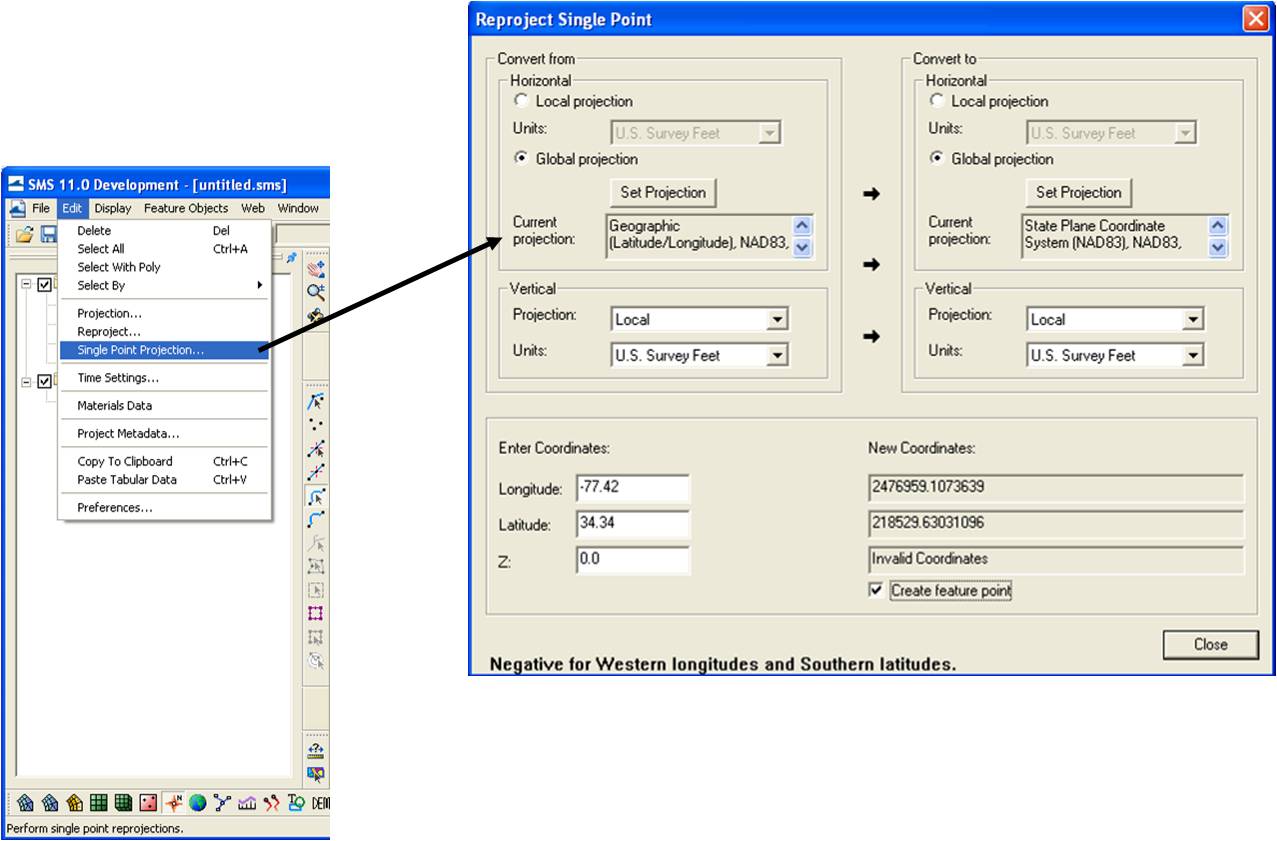This screenshot has width=1277, height=841.
Task: Click the Z coordinate input field
Action: (x=633, y=559)
